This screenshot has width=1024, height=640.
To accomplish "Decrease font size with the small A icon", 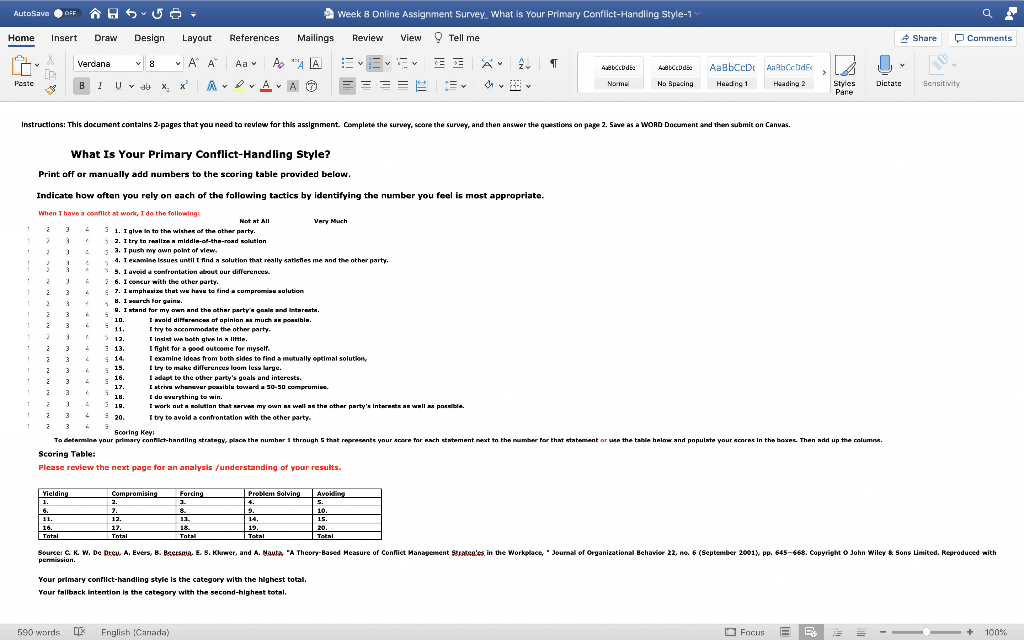I will pyautogui.click(x=212, y=63).
